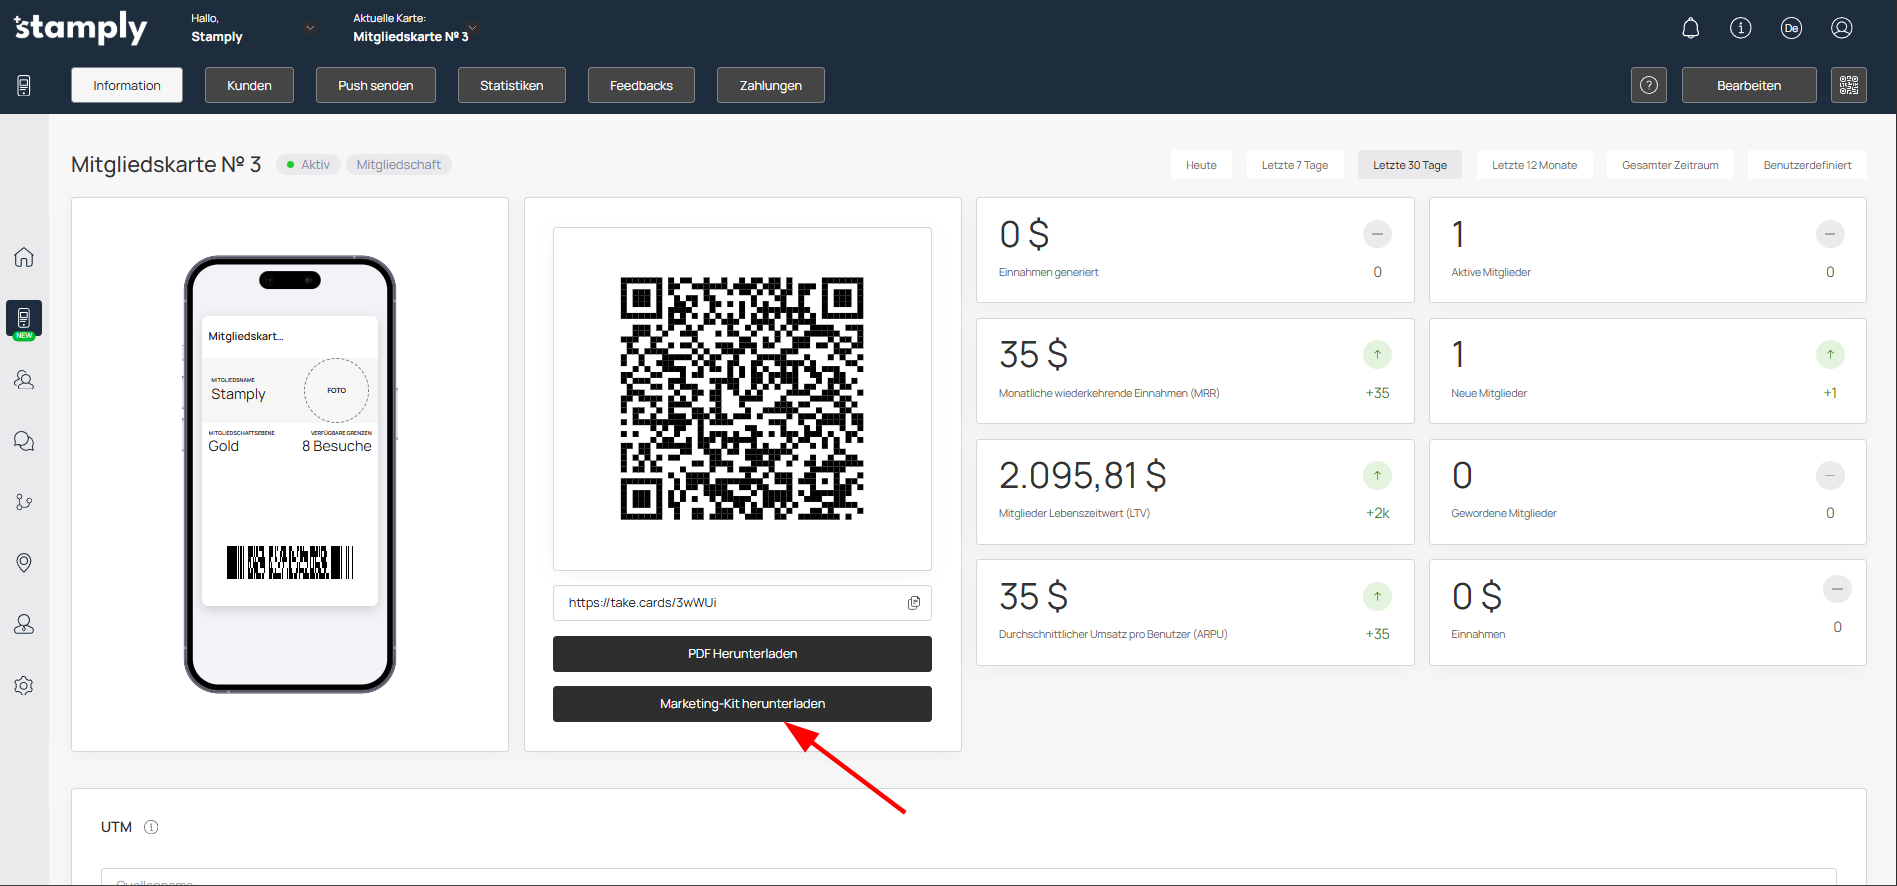The image size is (1897, 886).
Task: Click the UTM info tooltip icon
Action: coord(151,827)
